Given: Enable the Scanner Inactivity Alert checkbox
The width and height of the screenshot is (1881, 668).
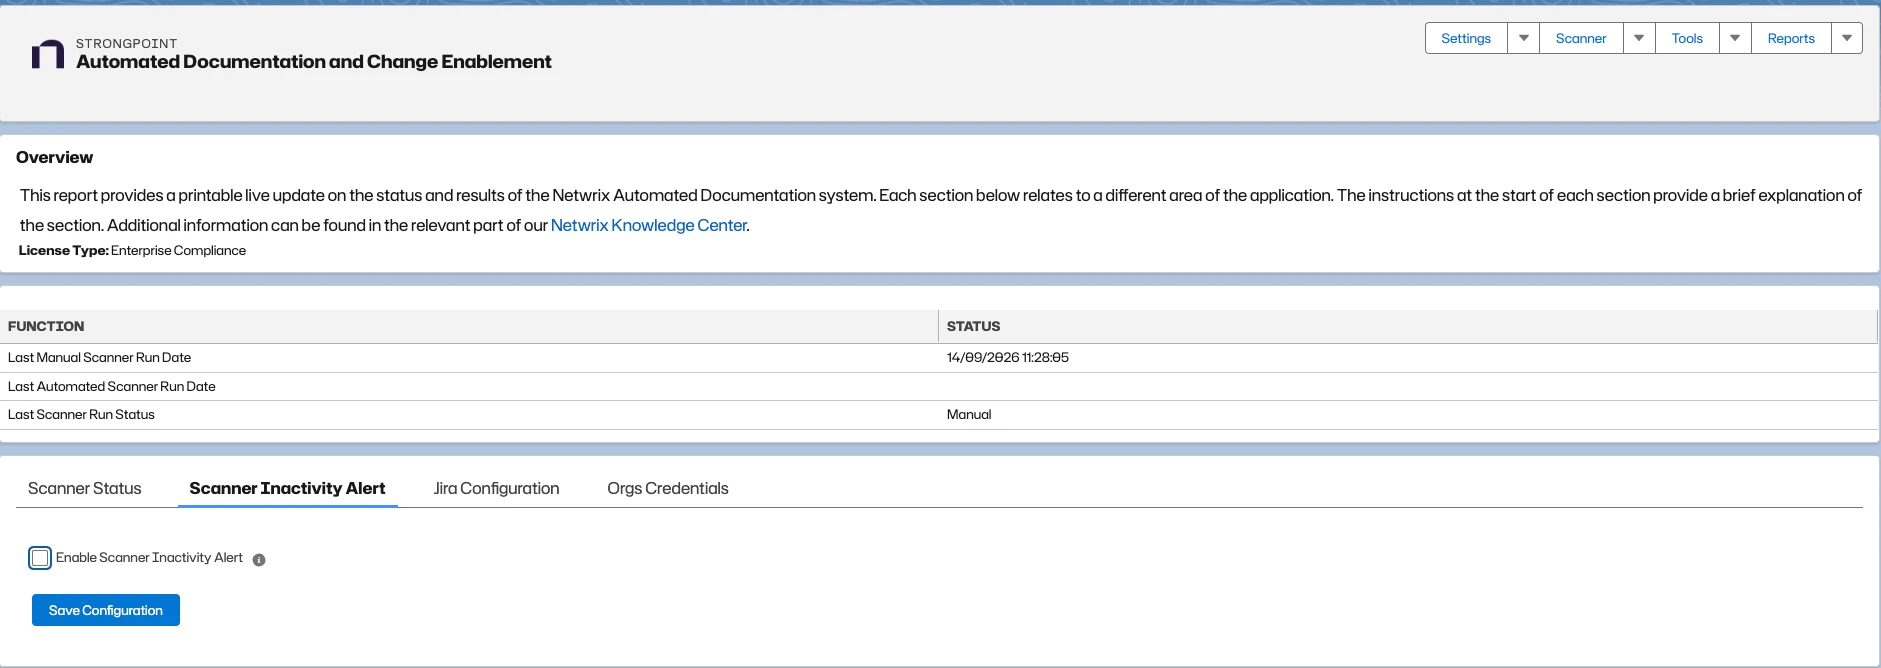Looking at the screenshot, I should coord(40,558).
